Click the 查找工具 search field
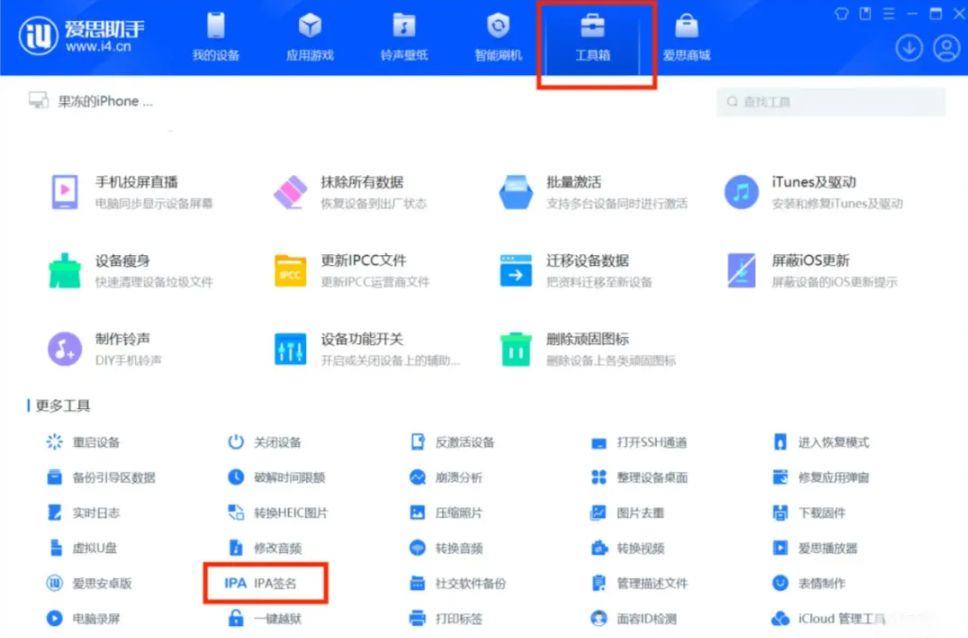The width and height of the screenshot is (968, 638). pyautogui.click(x=830, y=102)
